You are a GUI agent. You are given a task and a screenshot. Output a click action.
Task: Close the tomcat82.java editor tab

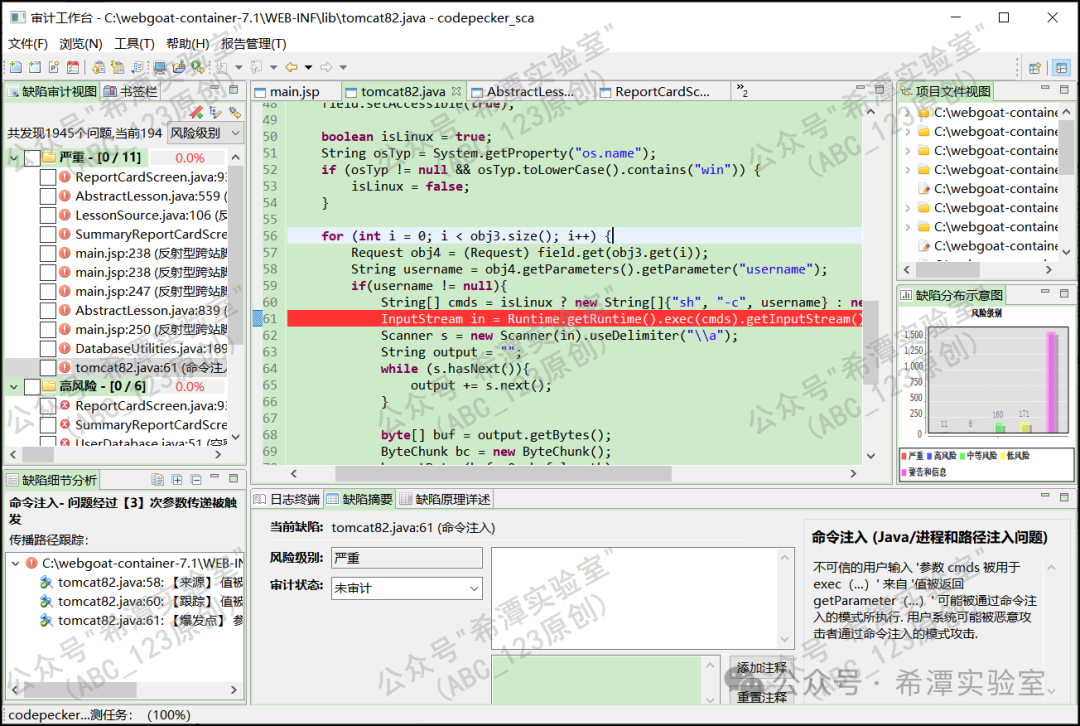coord(456,91)
